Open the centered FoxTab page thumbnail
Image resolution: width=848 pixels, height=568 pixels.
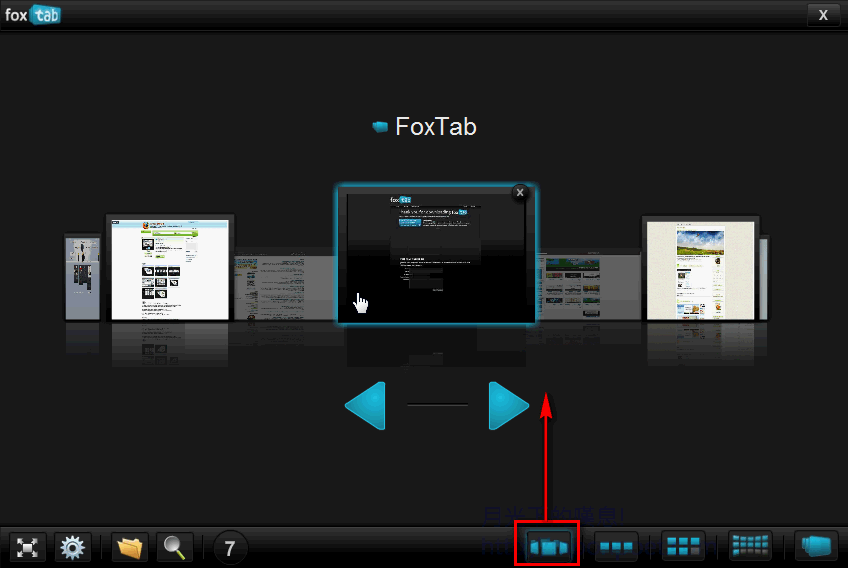coord(436,255)
